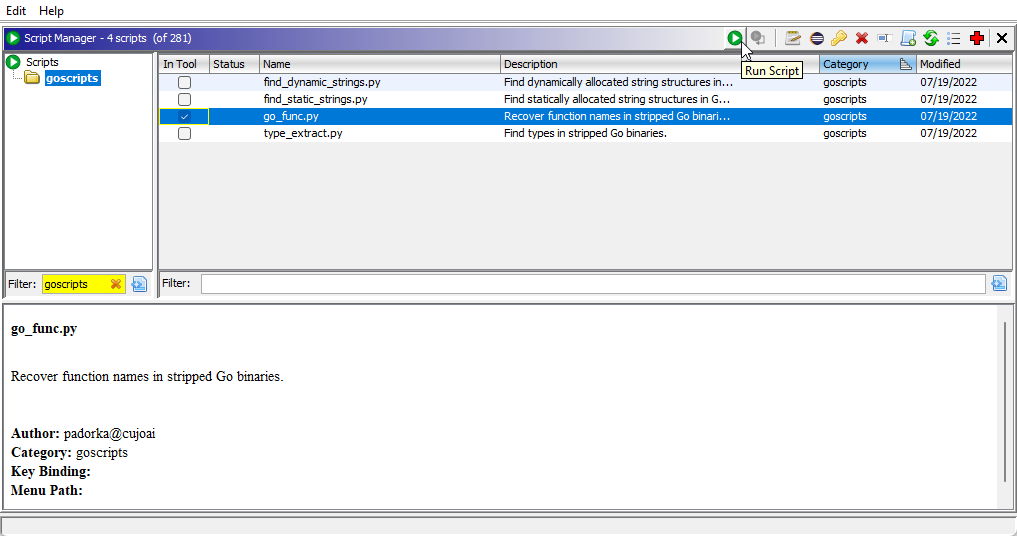Open the Help menu
Image resolution: width=1017 pixels, height=536 pixels.
pyautogui.click(x=51, y=10)
